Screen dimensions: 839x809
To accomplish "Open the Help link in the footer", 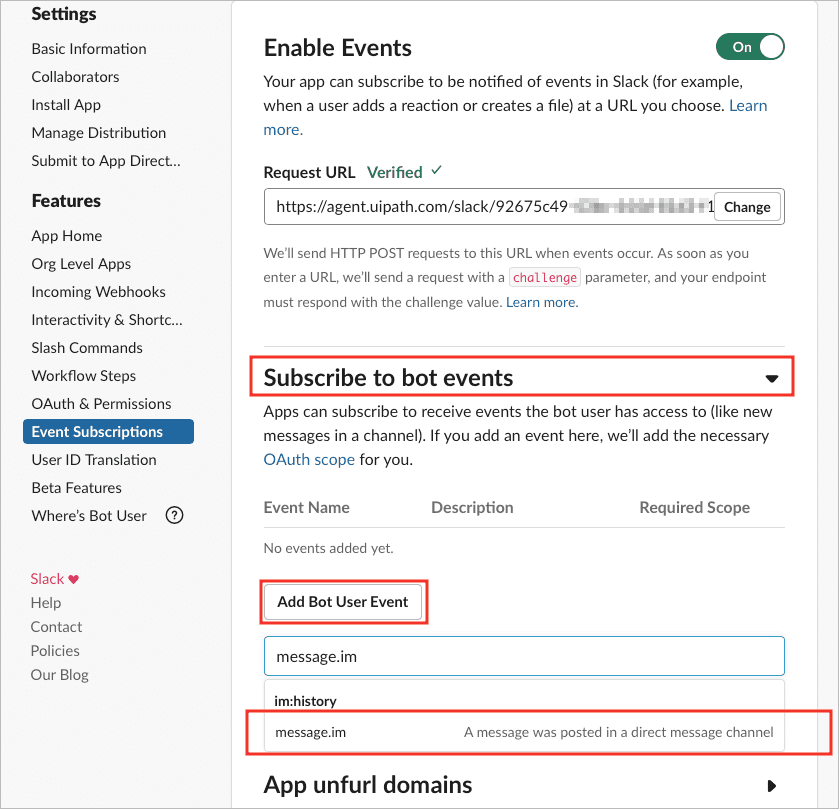I will [46, 602].
